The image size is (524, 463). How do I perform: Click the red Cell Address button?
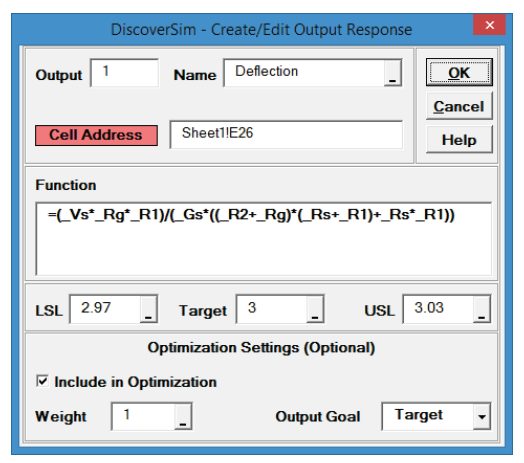pyautogui.click(x=96, y=135)
